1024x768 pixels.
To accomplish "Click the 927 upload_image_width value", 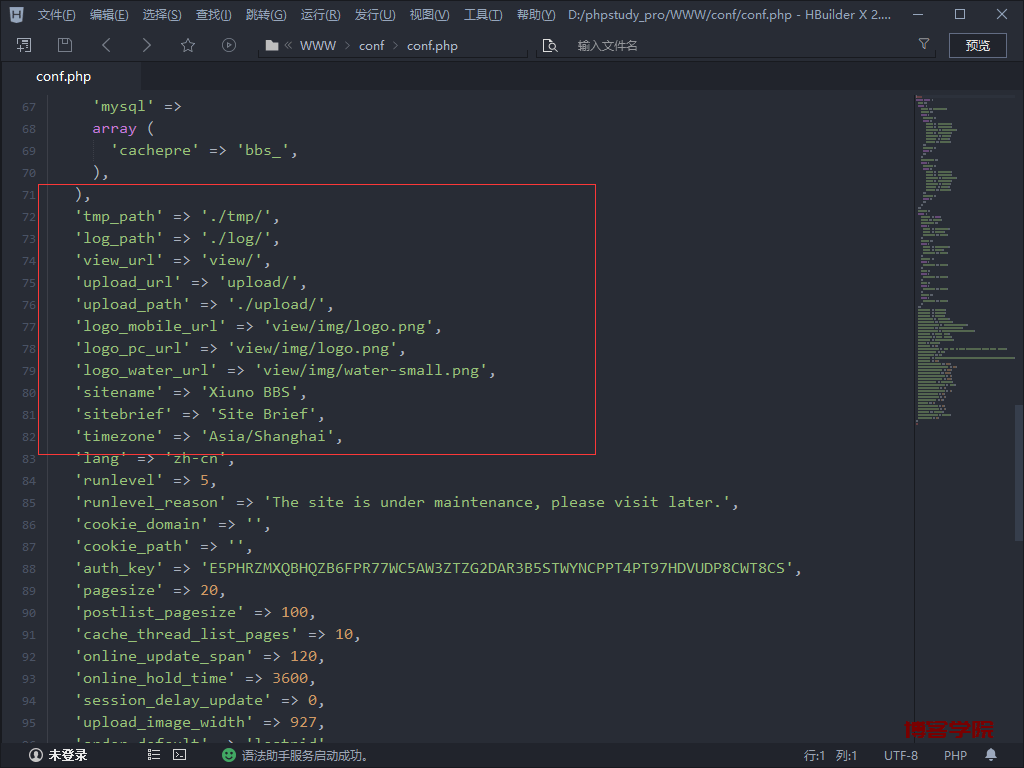I will click(x=303, y=722).
